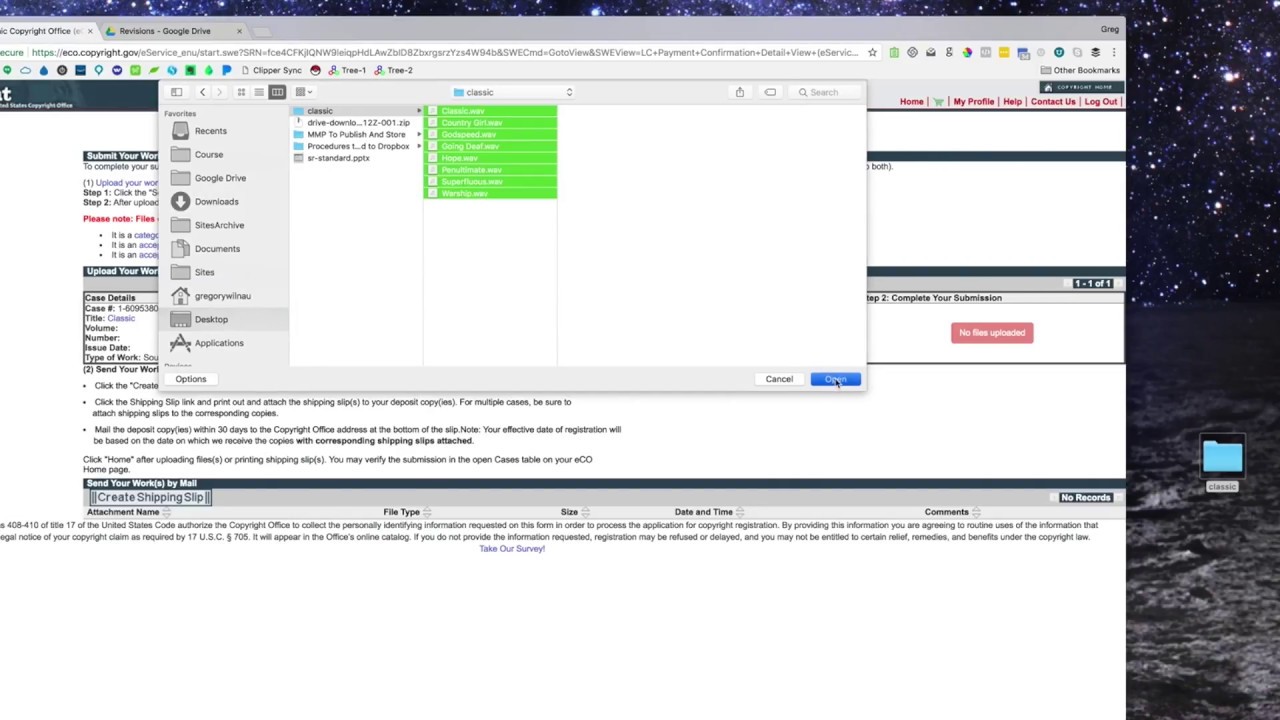The height and width of the screenshot is (720, 1280).
Task: Select the 'classic' folder row
Action: tap(355, 111)
